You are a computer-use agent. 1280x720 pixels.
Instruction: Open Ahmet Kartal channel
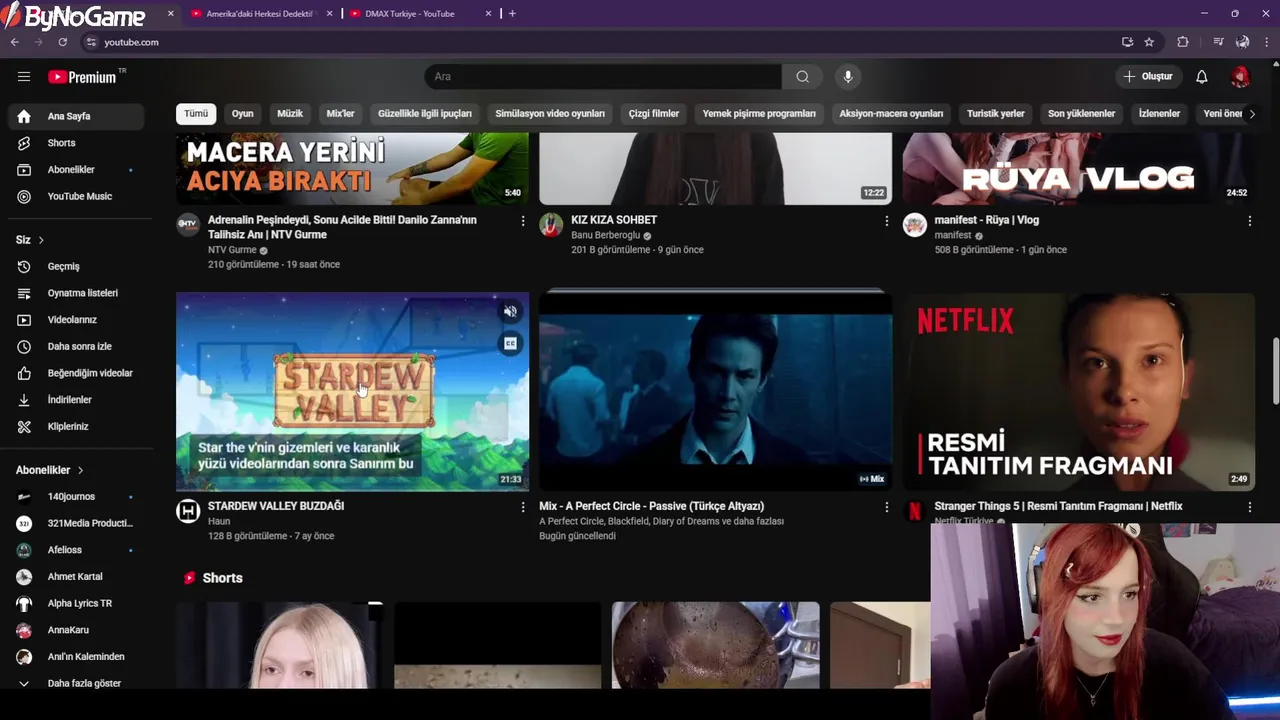click(76, 577)
